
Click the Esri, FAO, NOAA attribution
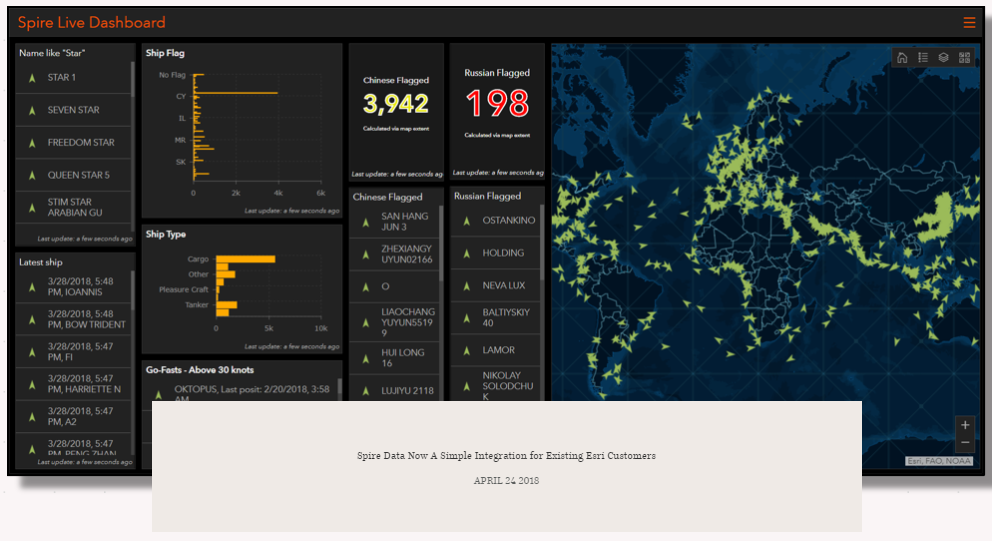click(x=939, y=461)
